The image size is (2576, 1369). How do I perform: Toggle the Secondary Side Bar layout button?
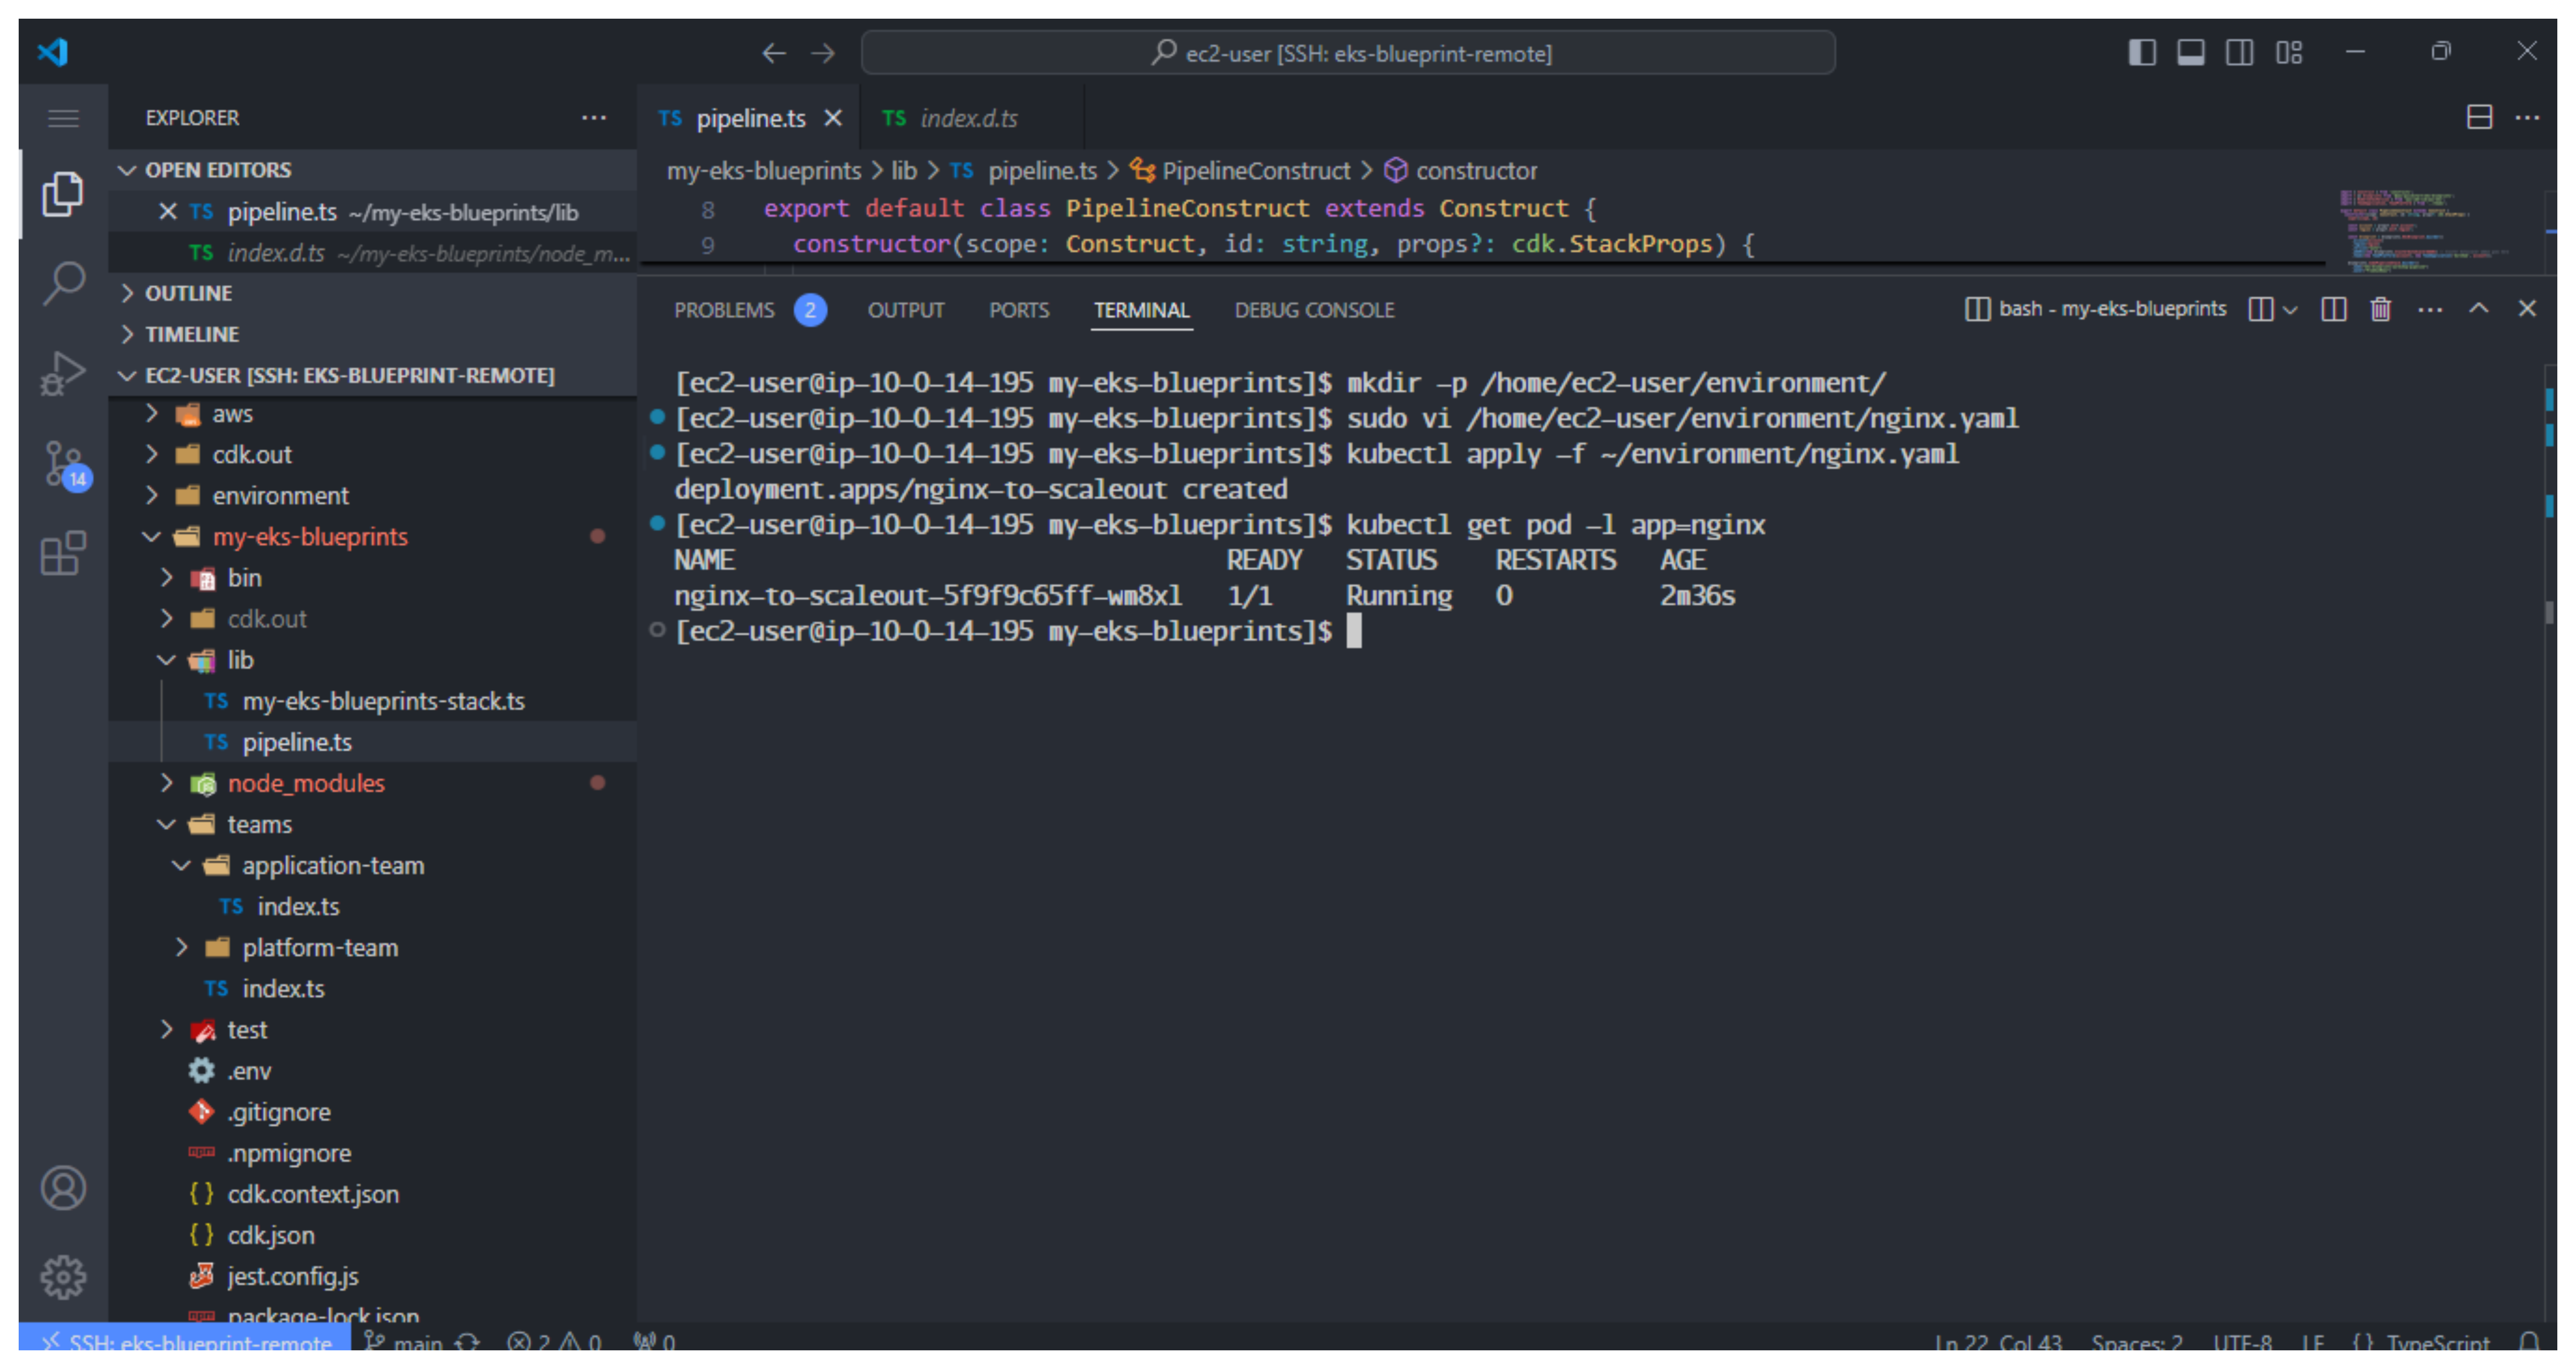(x=2240, y=52)
